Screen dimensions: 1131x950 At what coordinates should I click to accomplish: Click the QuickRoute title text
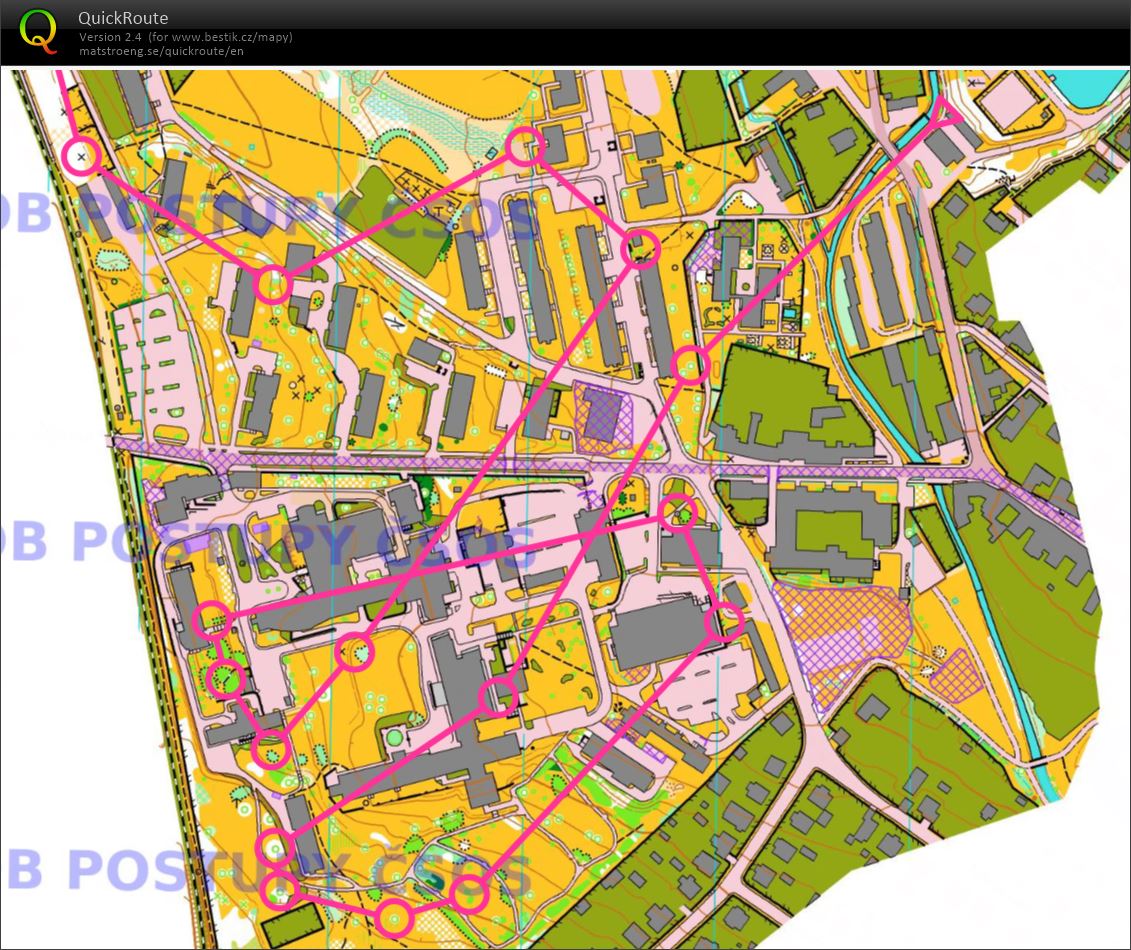123,18
